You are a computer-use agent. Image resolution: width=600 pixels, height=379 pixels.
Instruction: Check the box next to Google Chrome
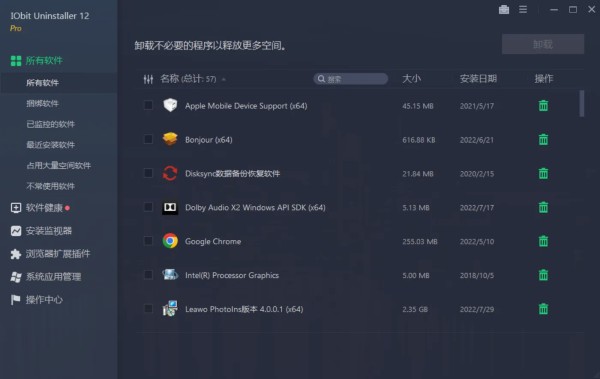tap(148, 241)
